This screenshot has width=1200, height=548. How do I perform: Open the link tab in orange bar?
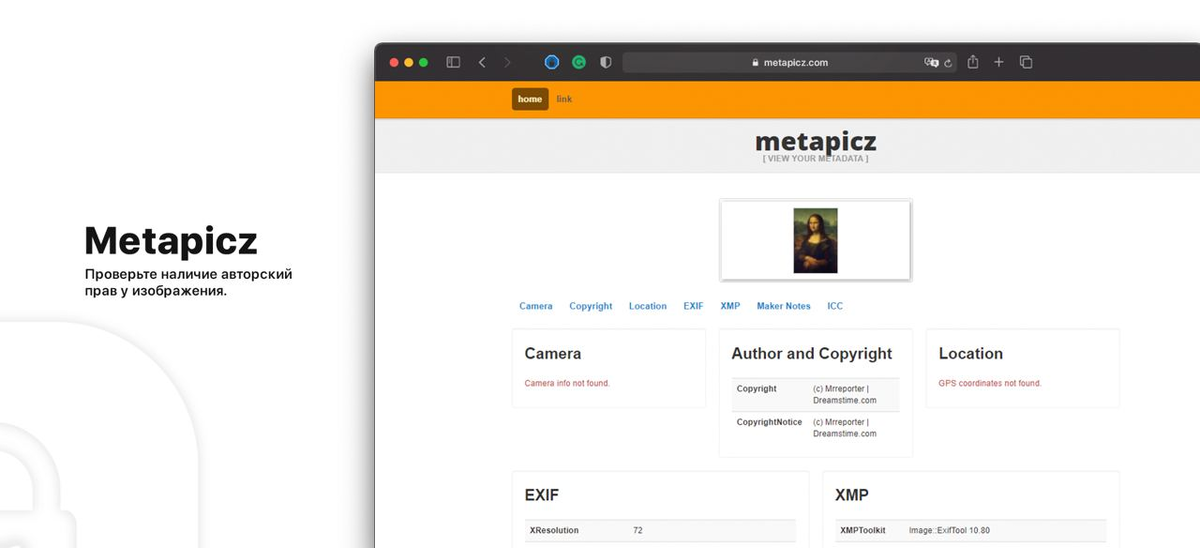pyautogui.click(x=564, y=99)
